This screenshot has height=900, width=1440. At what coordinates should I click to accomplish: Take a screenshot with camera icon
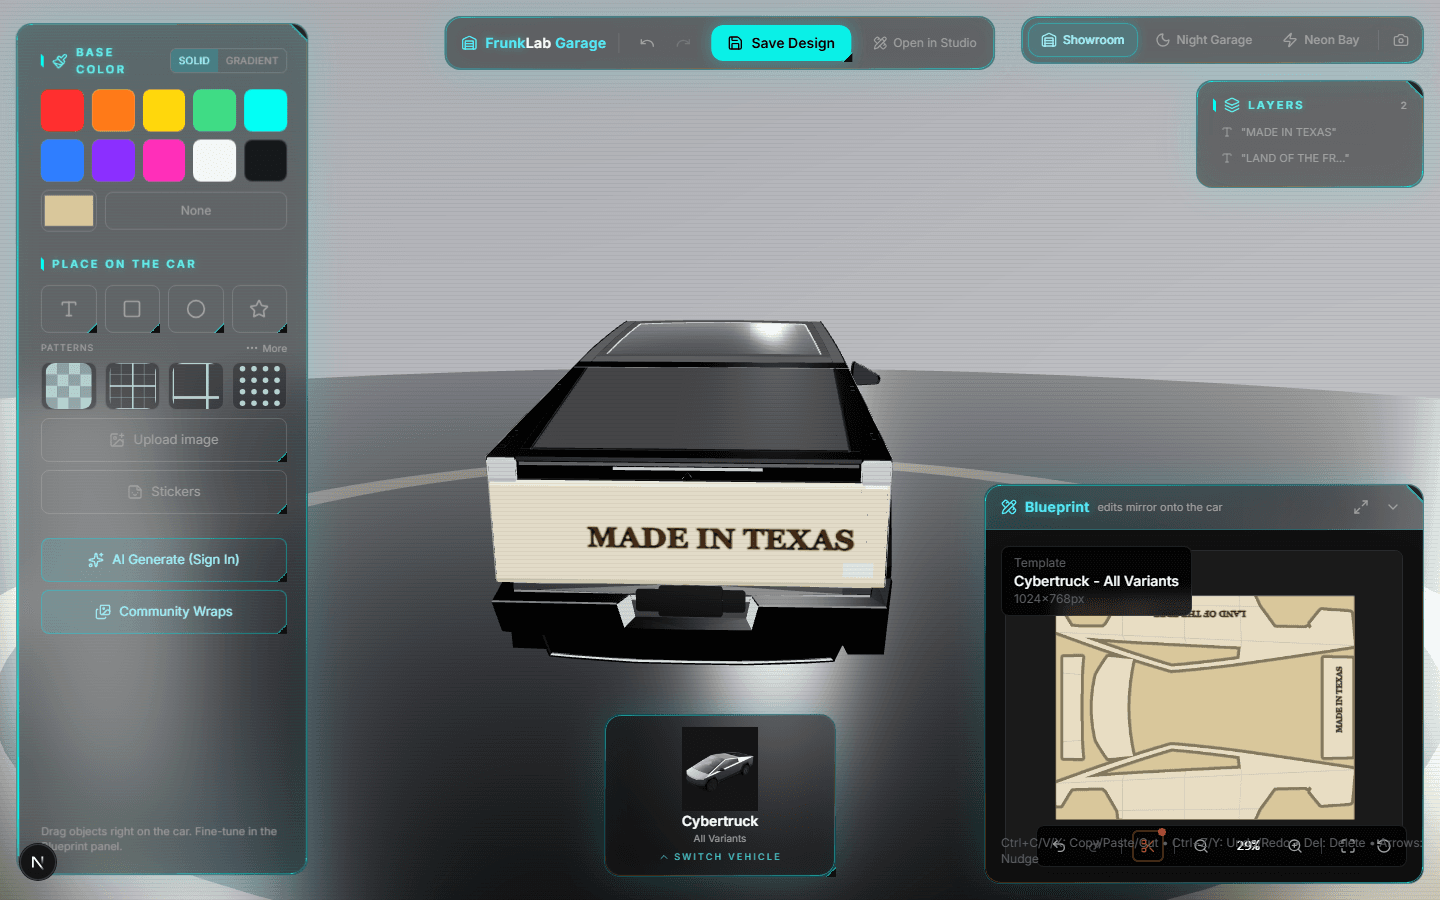(x=1401, y=40)
